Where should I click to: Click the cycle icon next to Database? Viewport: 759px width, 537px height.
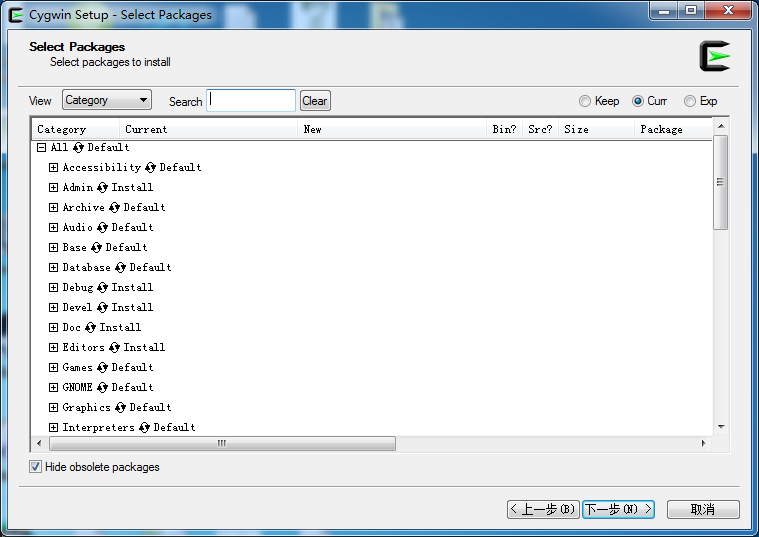click(x=120, y=268)
